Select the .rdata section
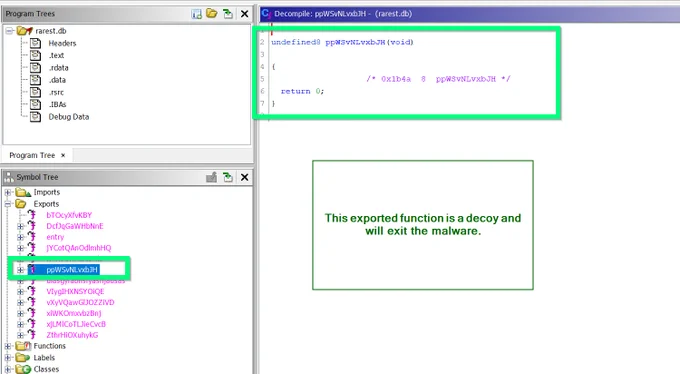 click(59, 68)
